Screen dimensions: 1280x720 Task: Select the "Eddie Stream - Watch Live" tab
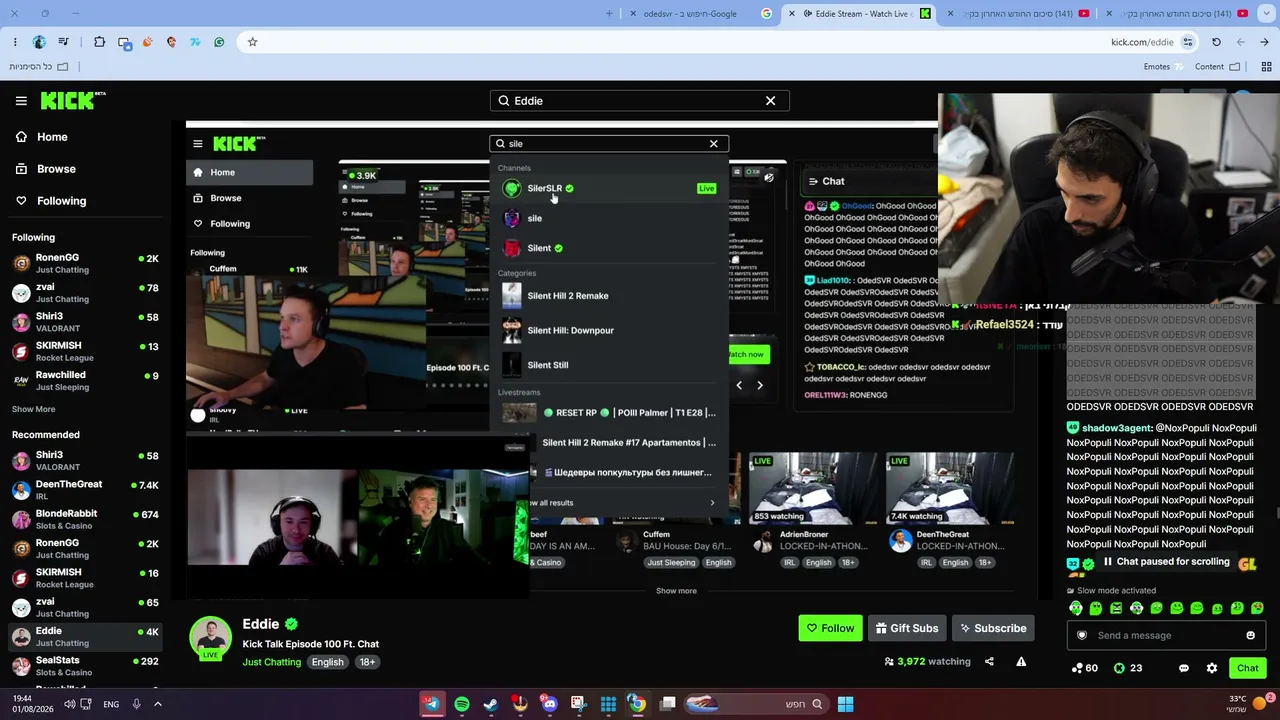pos(860,14)
